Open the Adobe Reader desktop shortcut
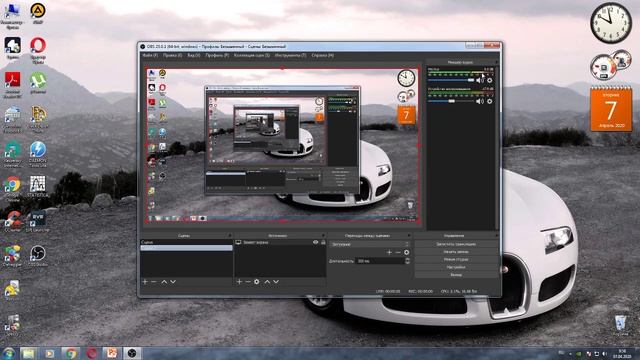640x360 pixels. [x=12, y=84]
